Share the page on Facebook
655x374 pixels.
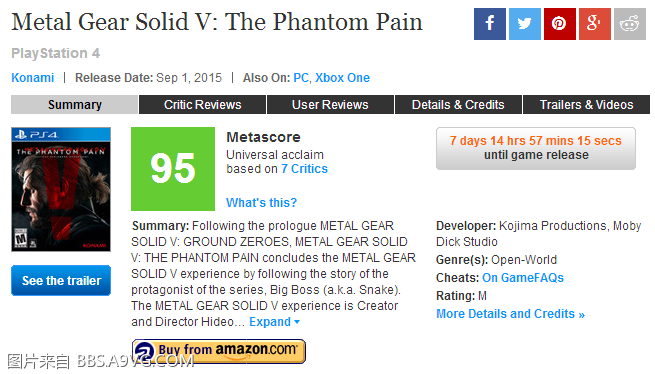(490, 24)
